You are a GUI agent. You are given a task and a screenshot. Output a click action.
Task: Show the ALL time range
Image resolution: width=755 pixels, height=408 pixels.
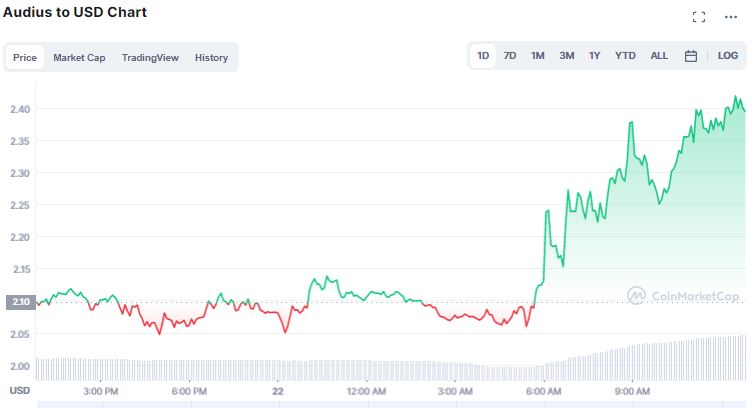click(x=659, y=55)
